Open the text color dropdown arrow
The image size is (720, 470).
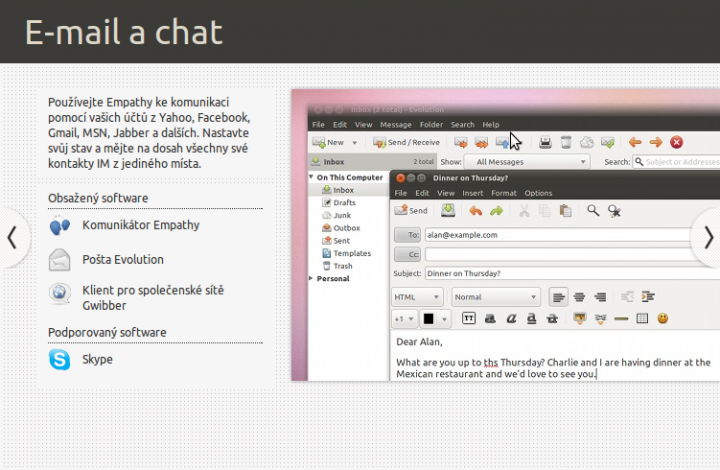(x=444, y=319)
